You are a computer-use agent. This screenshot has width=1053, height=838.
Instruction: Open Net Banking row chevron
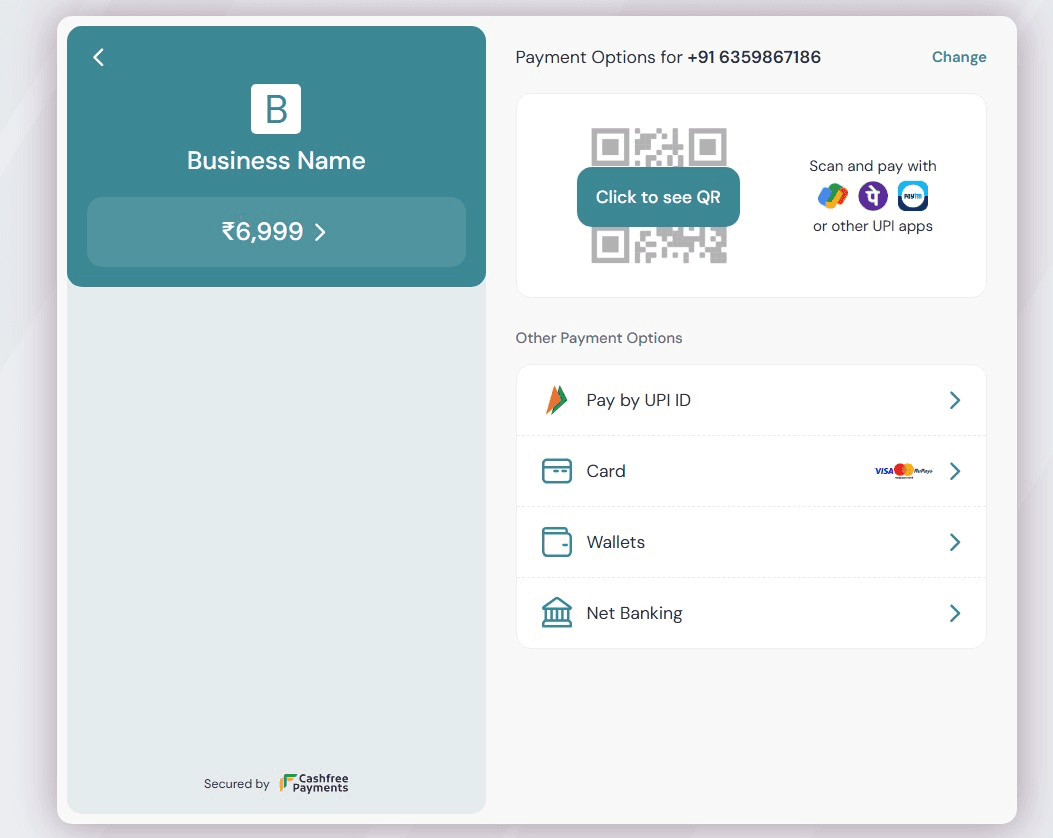click(954, 613)
